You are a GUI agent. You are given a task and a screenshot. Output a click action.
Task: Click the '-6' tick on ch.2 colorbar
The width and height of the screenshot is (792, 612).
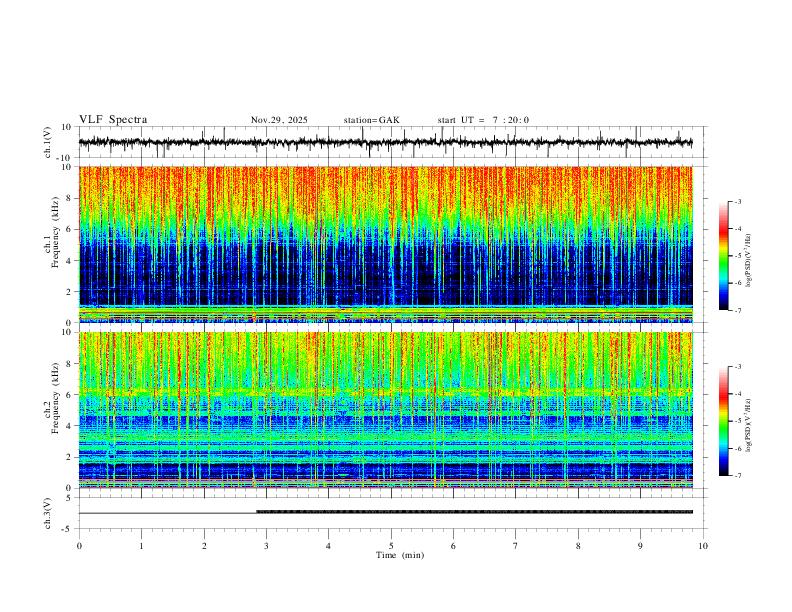[x=738, y=448]
